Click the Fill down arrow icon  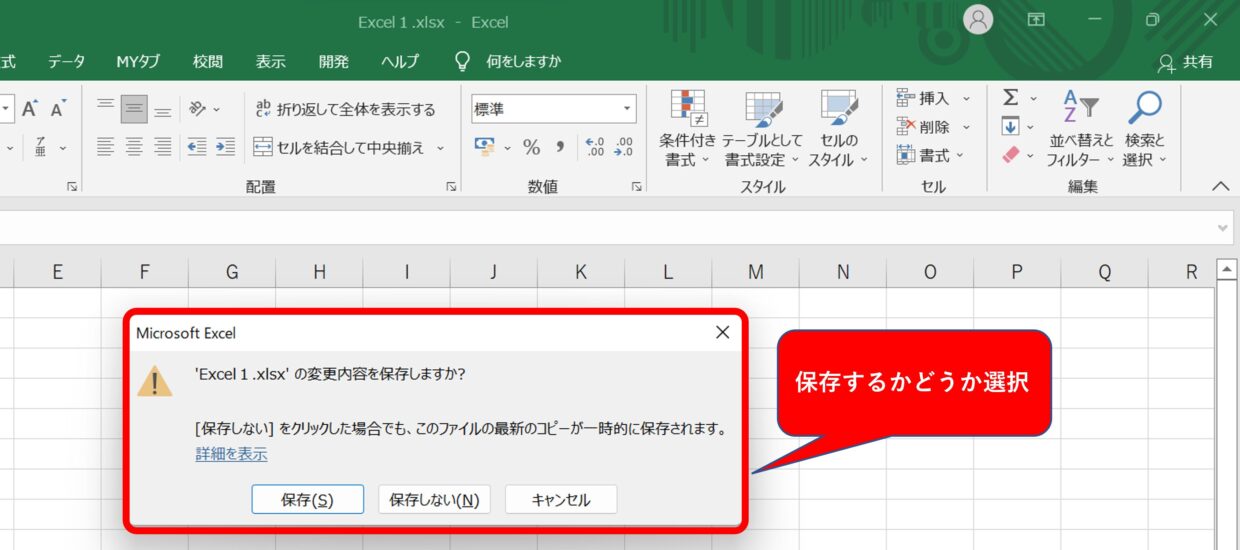(x=1010, y=126)
